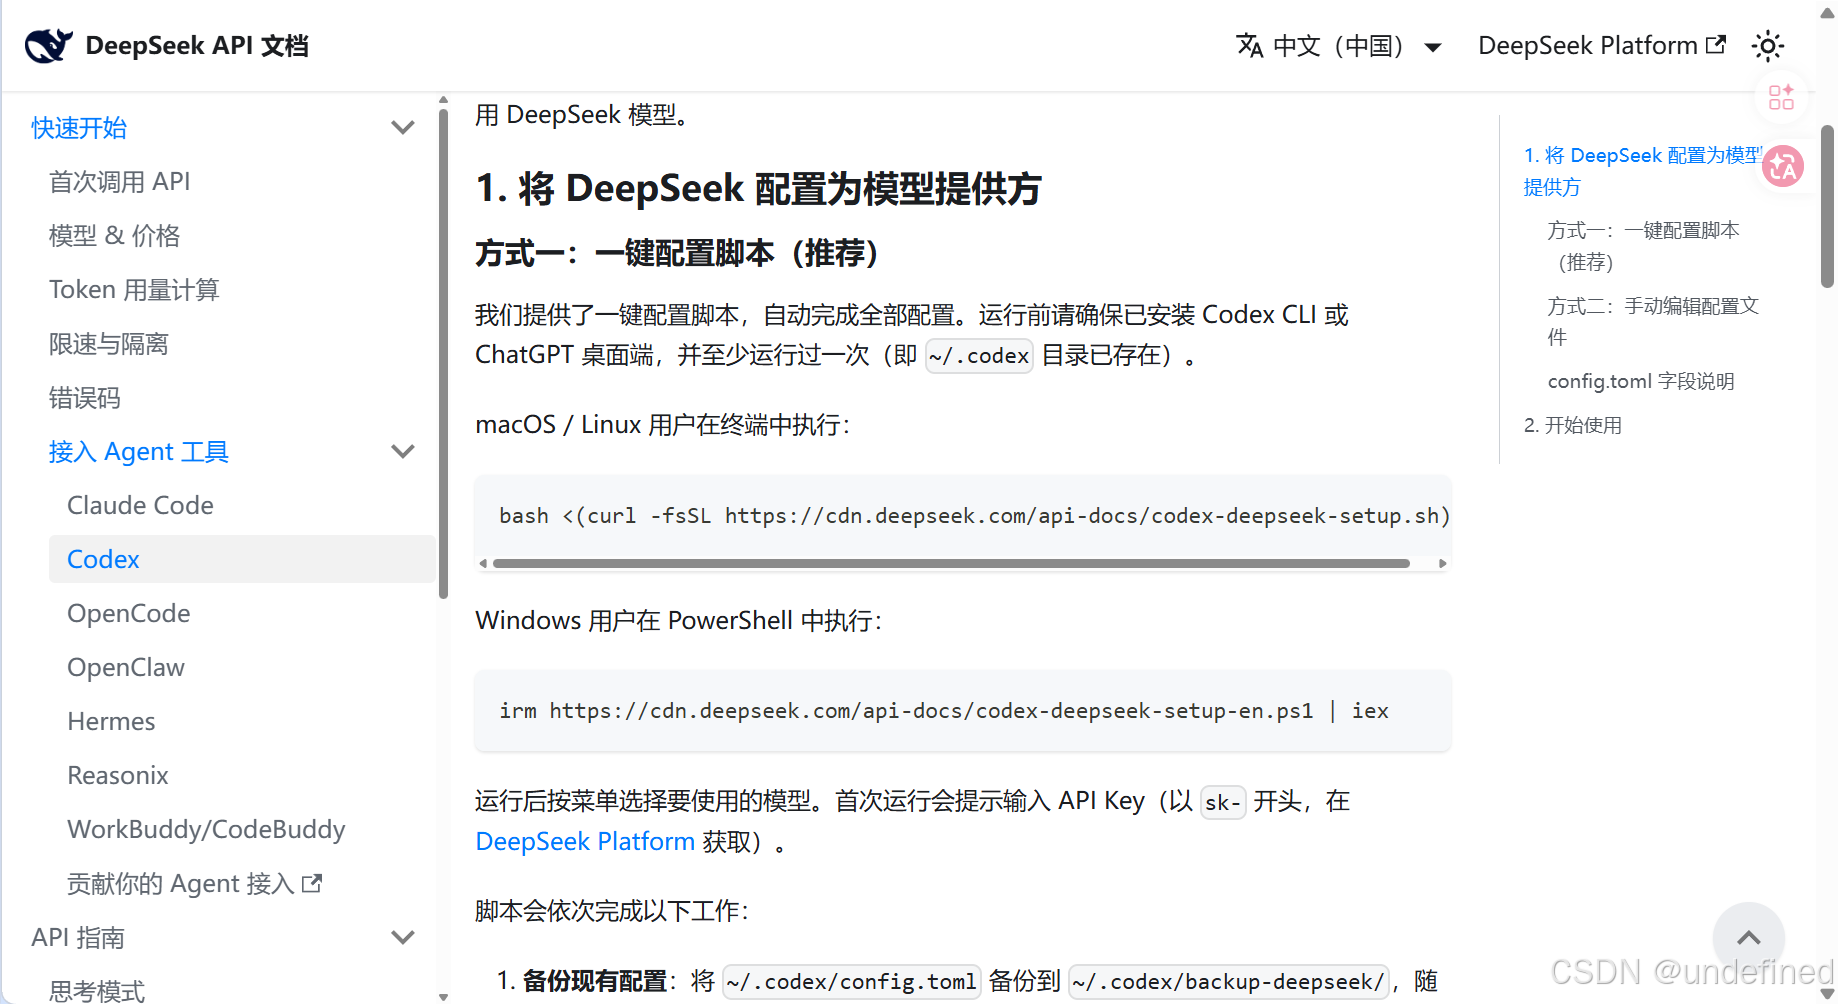Open 错误码 sidebar page
This screenshot has width=1838, height=1004.
[x=85, y=398]
